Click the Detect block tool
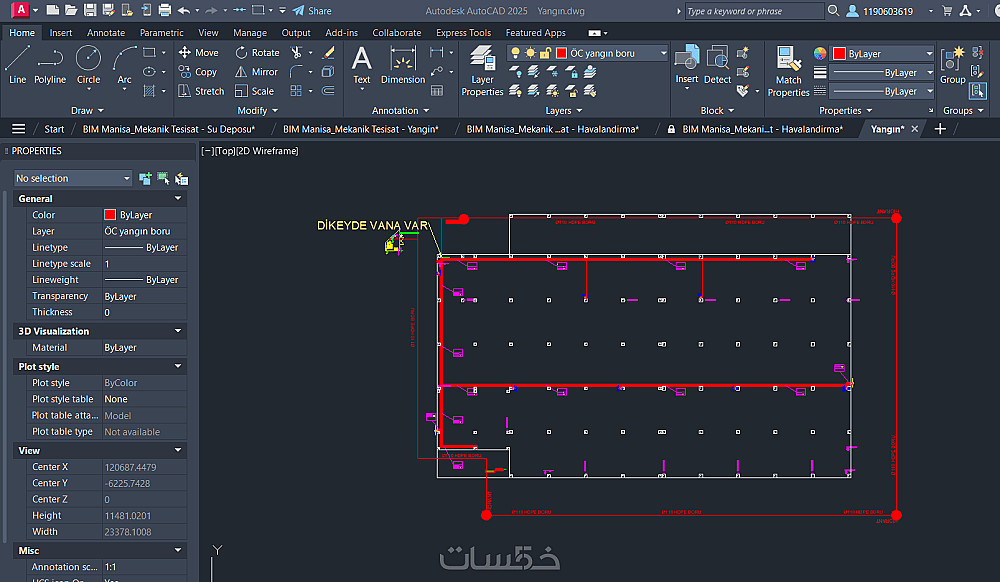1000x582 pixels. (717, 64)
